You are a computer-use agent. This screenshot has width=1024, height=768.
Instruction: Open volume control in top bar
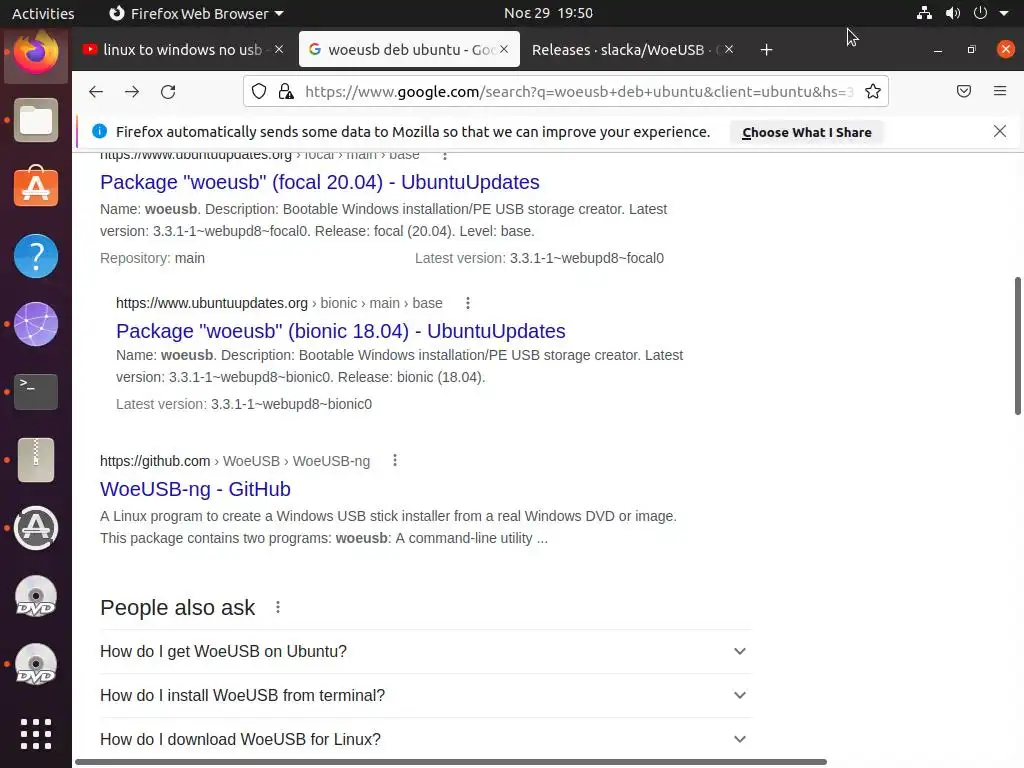pyautogui.click(x=953, y=13)
